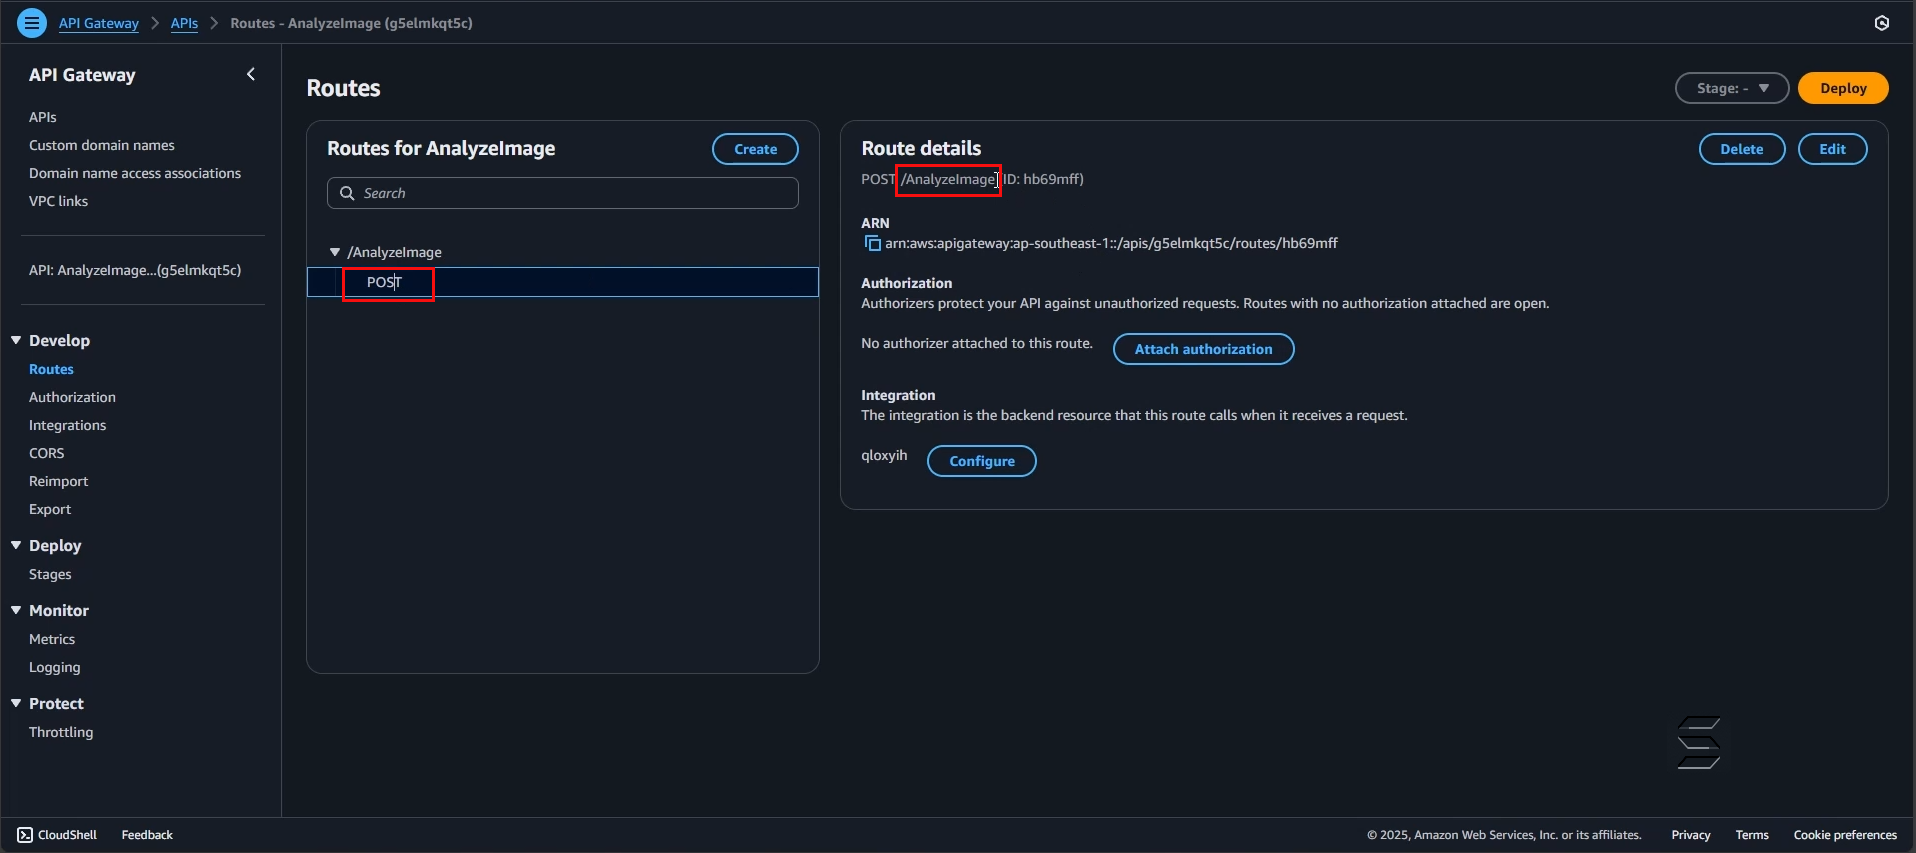Configure the qloxyih integration
Image resolution: width=1916 pixels, height=853 pixels.
tap(981, 461)
